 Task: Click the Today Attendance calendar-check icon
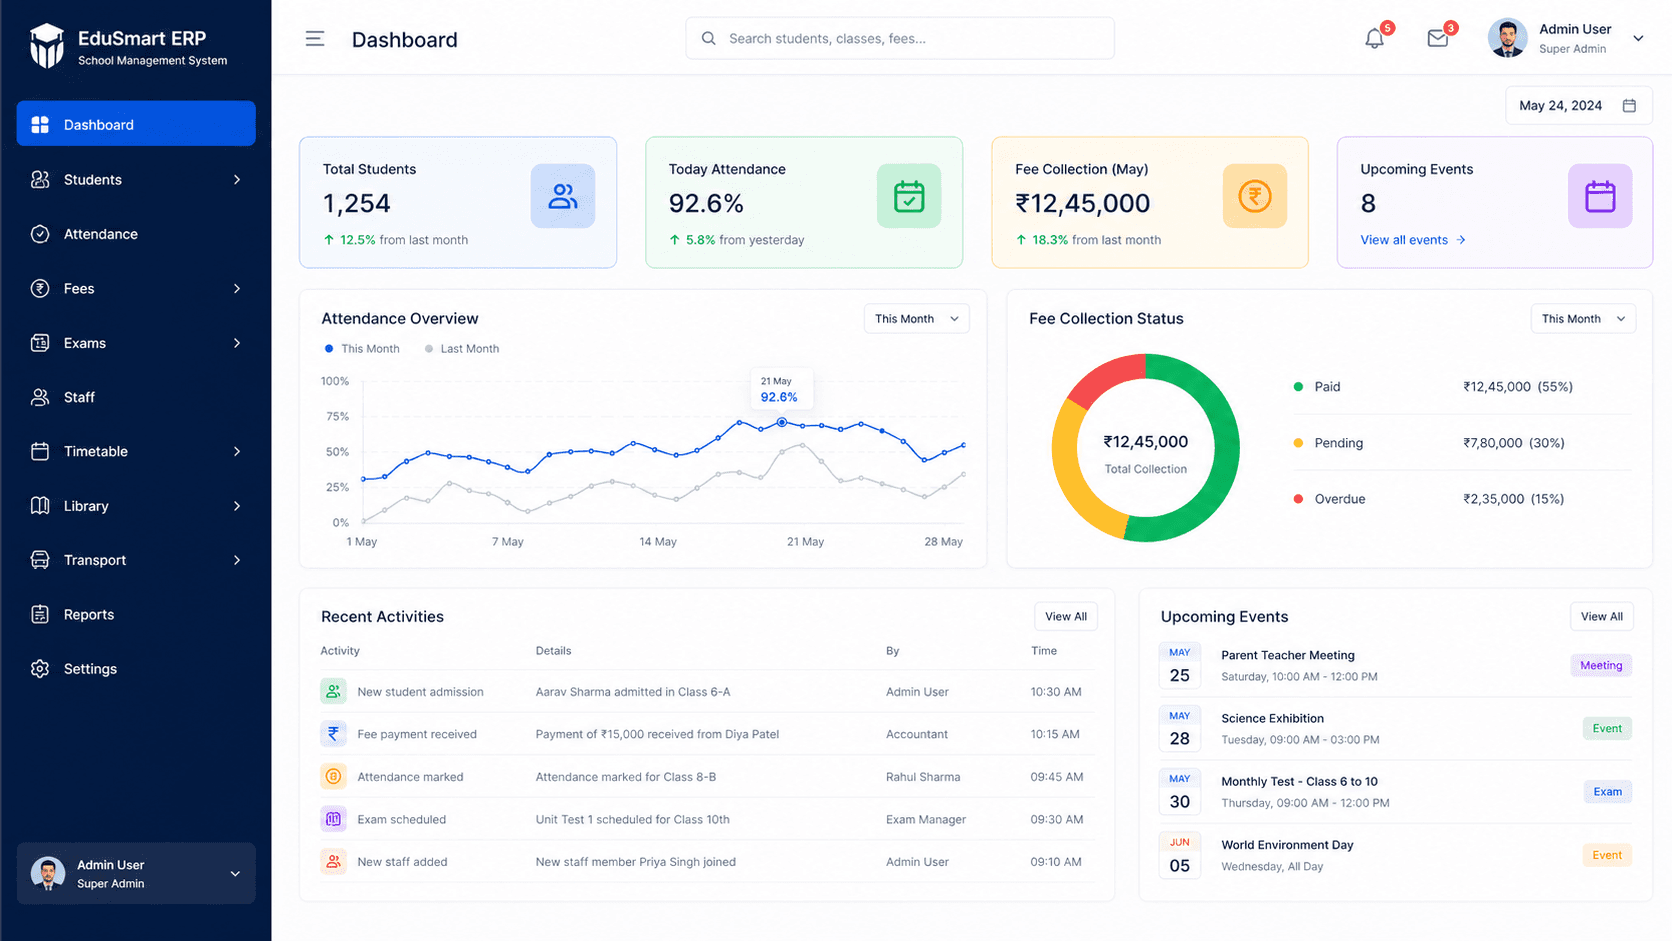909,196
